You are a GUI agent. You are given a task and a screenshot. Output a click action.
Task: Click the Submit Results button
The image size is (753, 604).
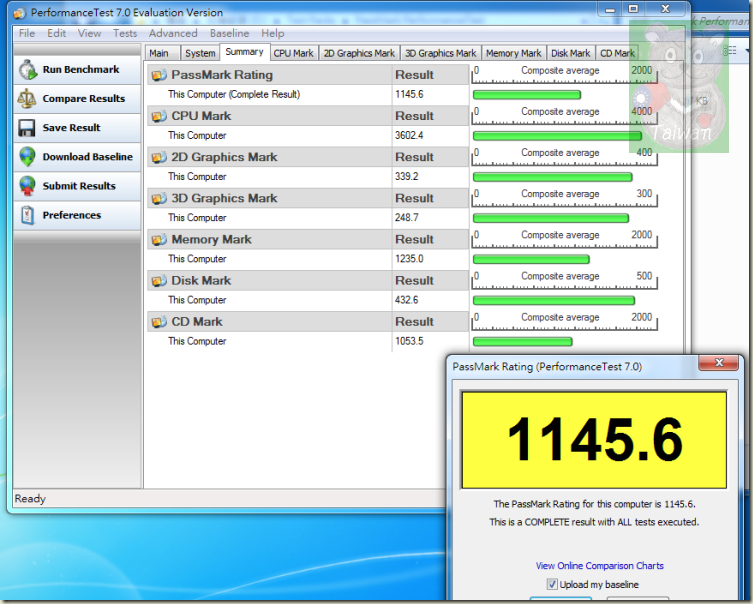pos(77,186)
